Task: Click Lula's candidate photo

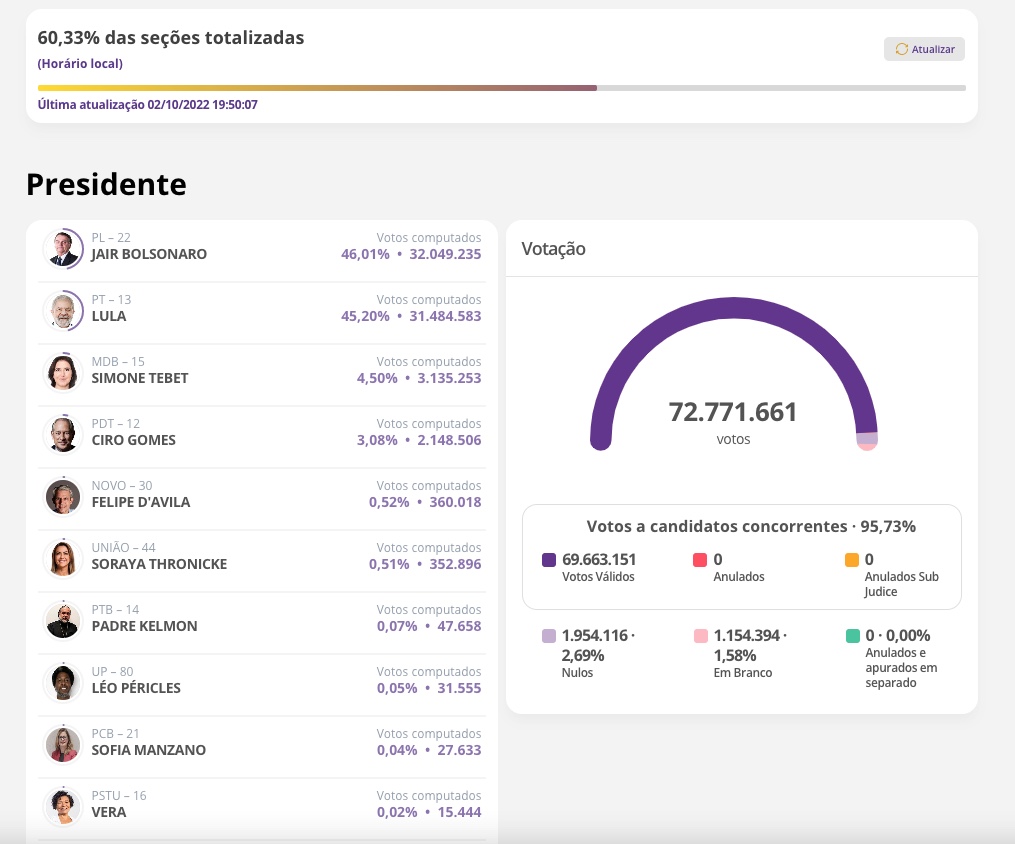Action: click(x=62, y=310)
